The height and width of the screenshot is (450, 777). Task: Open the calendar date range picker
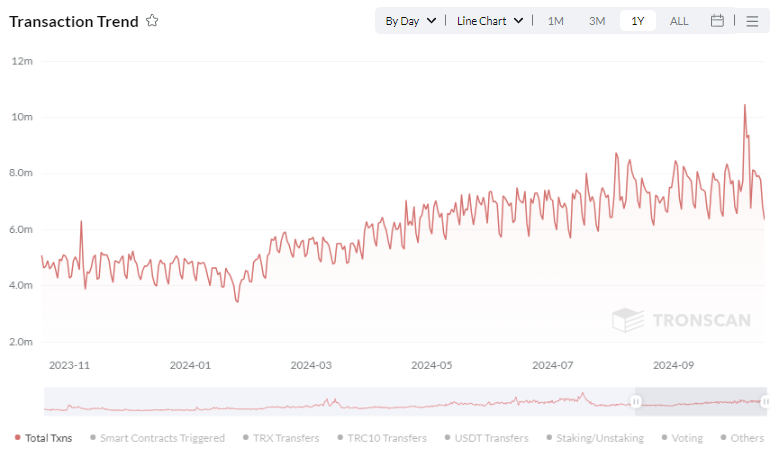[717, 21]
